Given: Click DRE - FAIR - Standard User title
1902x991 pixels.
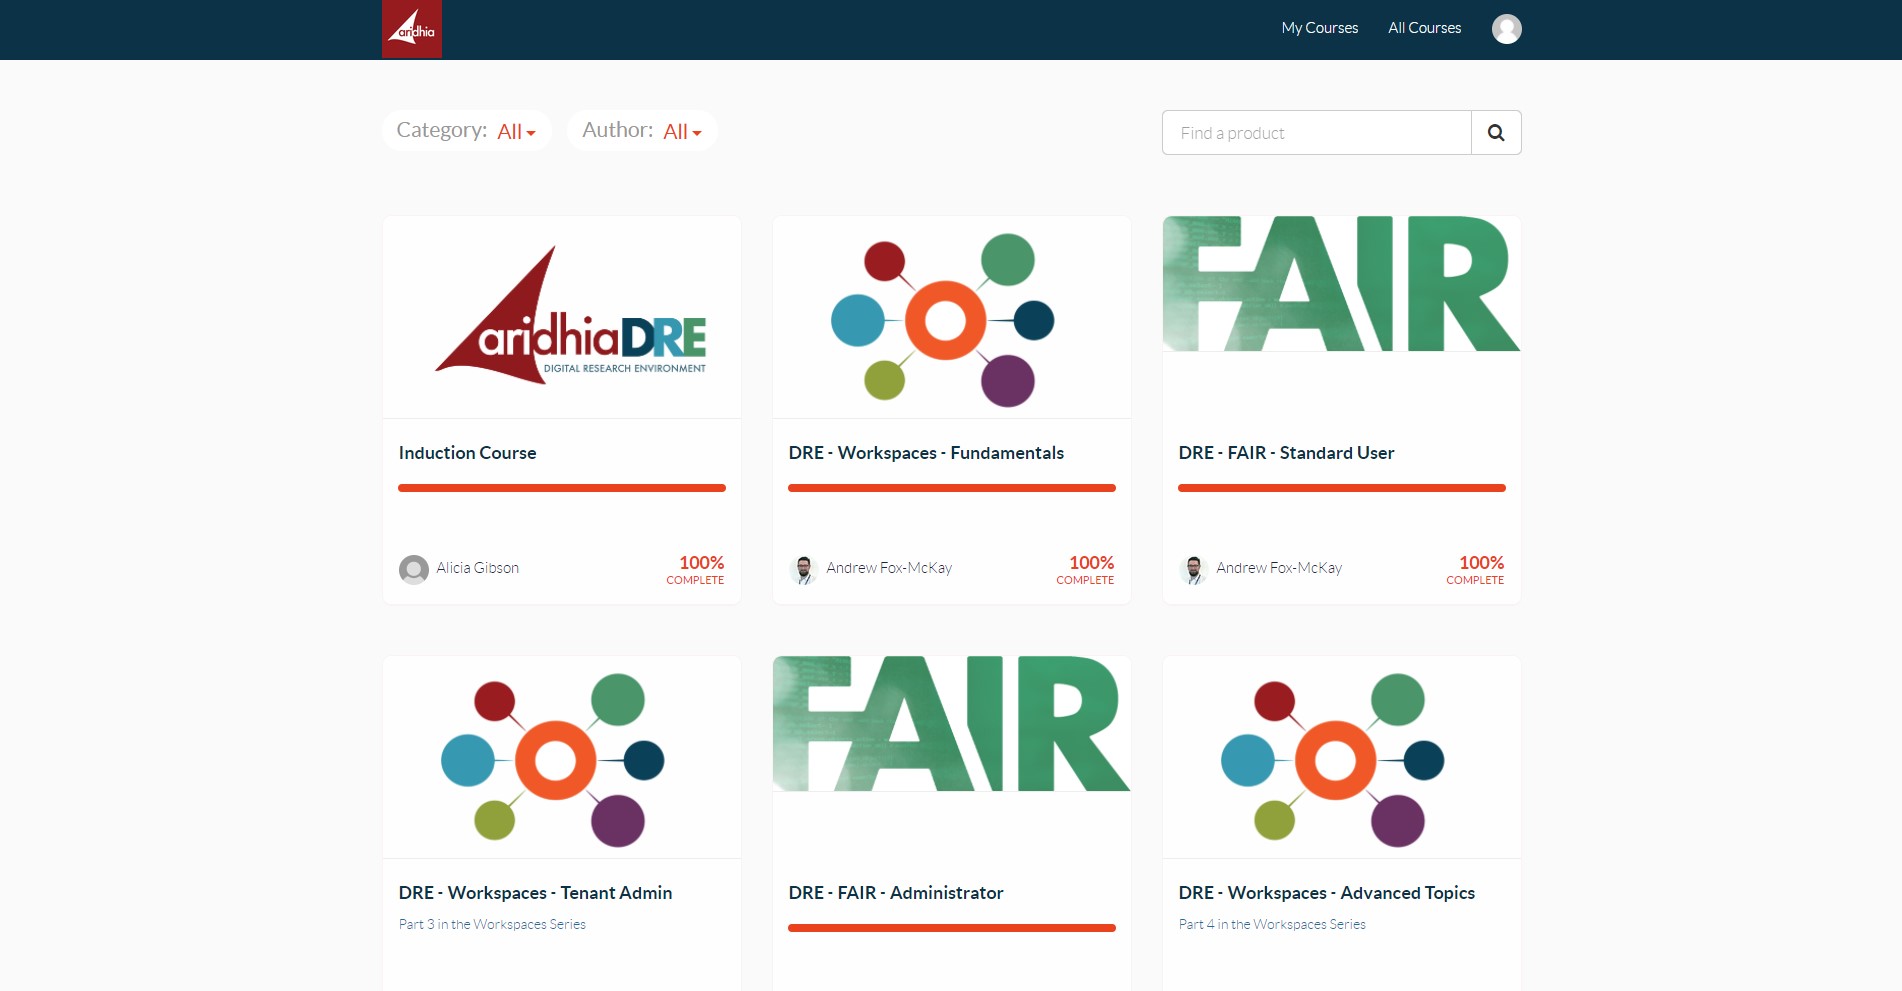Looking at the screenshot, I should tap(1286, 453).
